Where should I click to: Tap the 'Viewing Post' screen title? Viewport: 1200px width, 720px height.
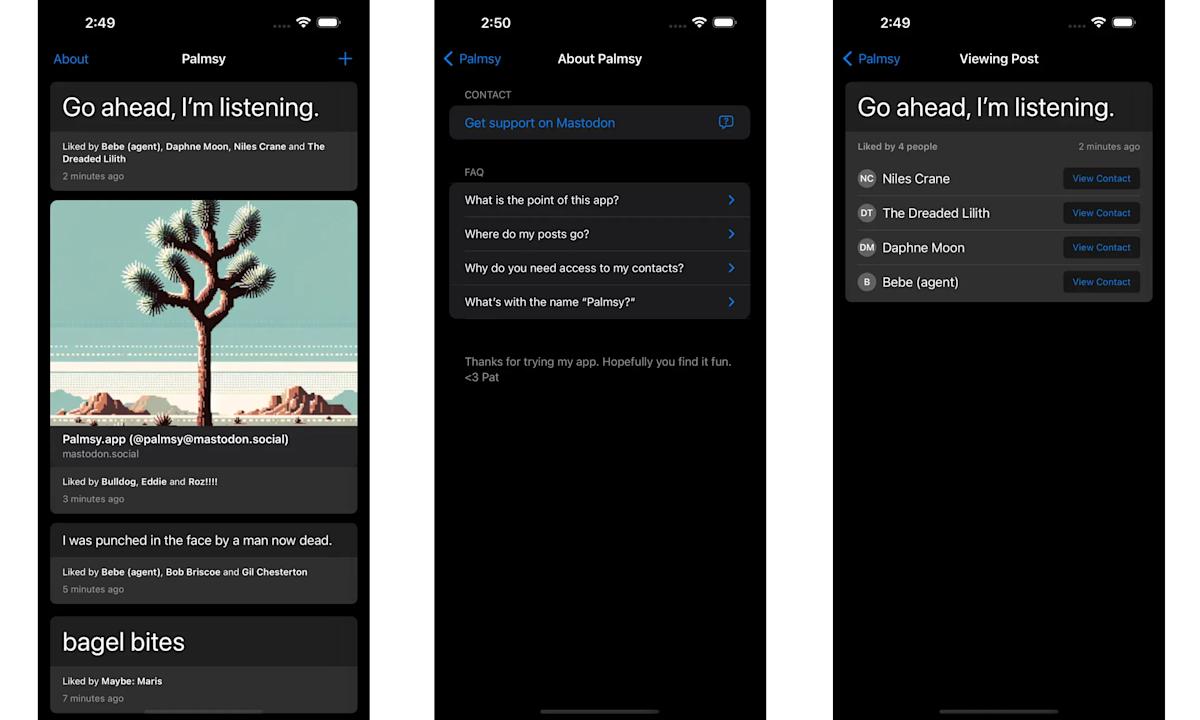click(x=999, y=59)
